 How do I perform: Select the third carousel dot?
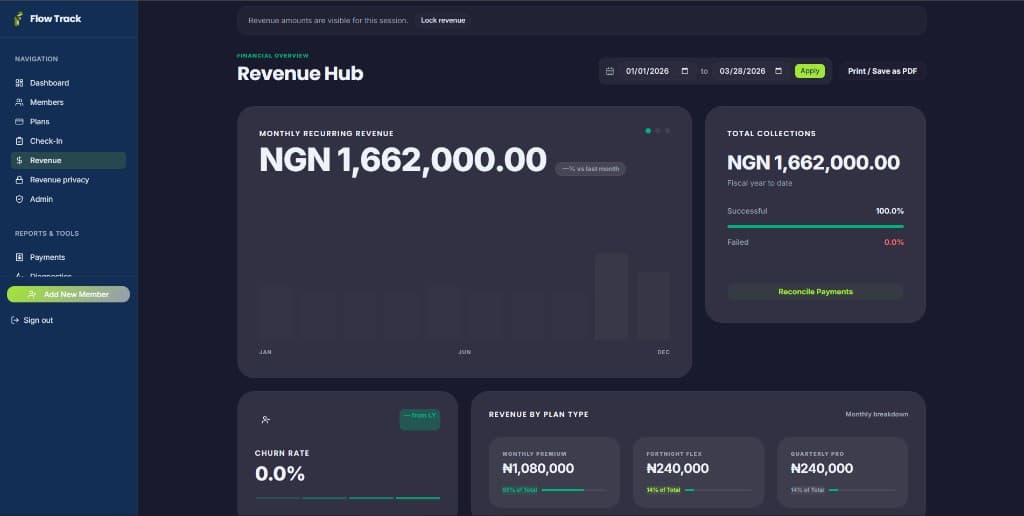(667, 131)
